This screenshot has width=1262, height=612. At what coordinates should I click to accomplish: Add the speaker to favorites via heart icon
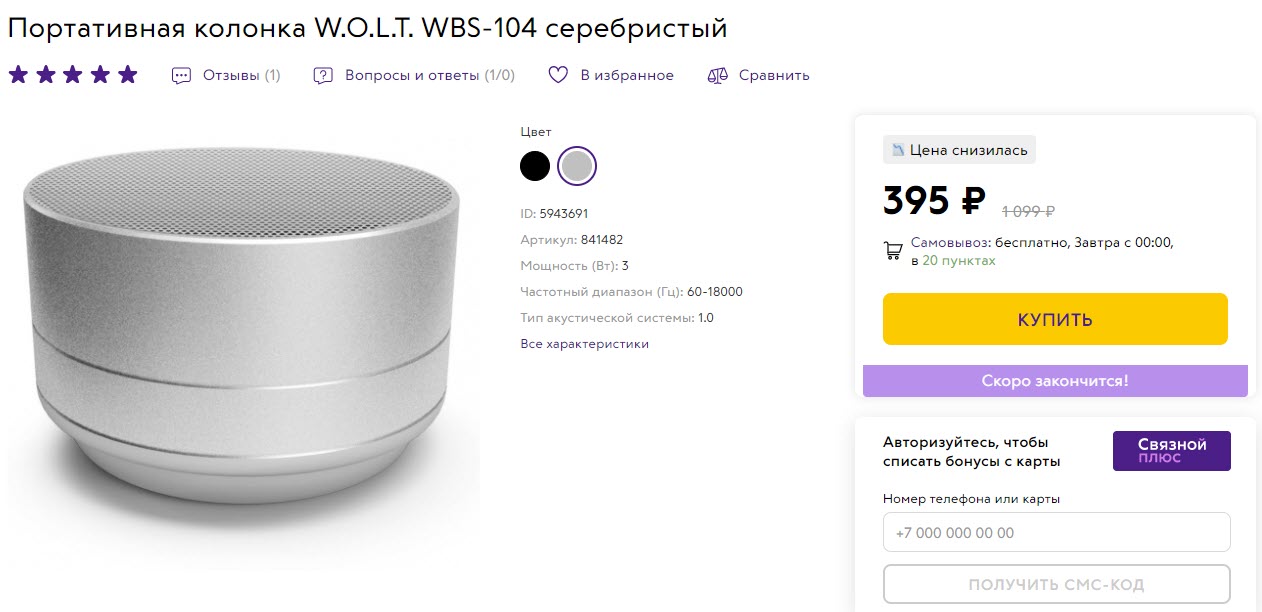point(558,74)
